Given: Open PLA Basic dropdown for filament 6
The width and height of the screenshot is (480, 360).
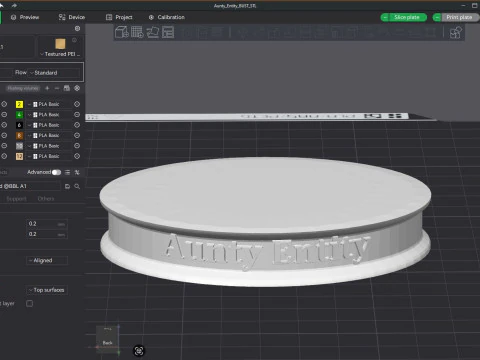Looking at the screenshot, I should [x=49, y=125].
